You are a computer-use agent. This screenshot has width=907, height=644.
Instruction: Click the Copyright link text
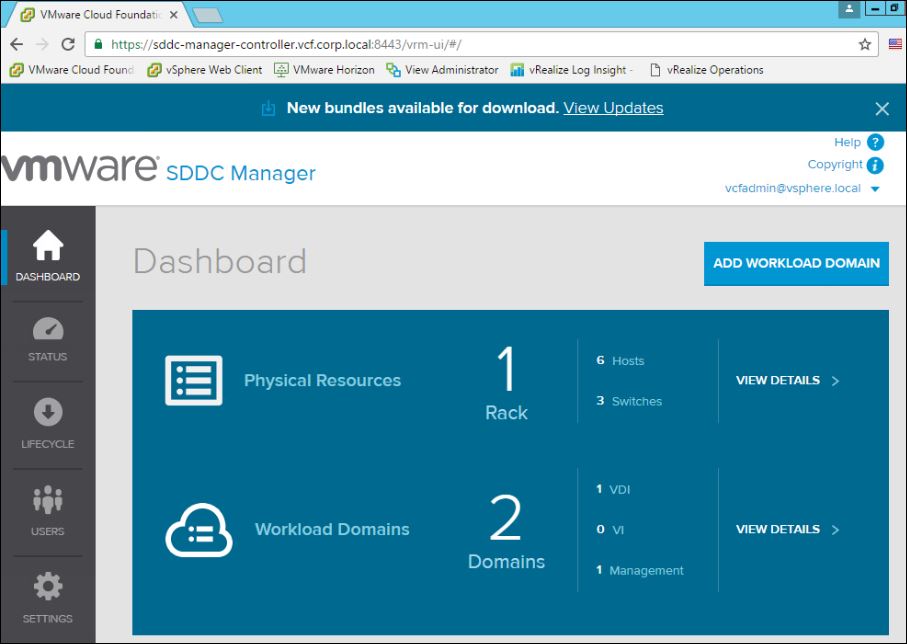click(835, 164)
